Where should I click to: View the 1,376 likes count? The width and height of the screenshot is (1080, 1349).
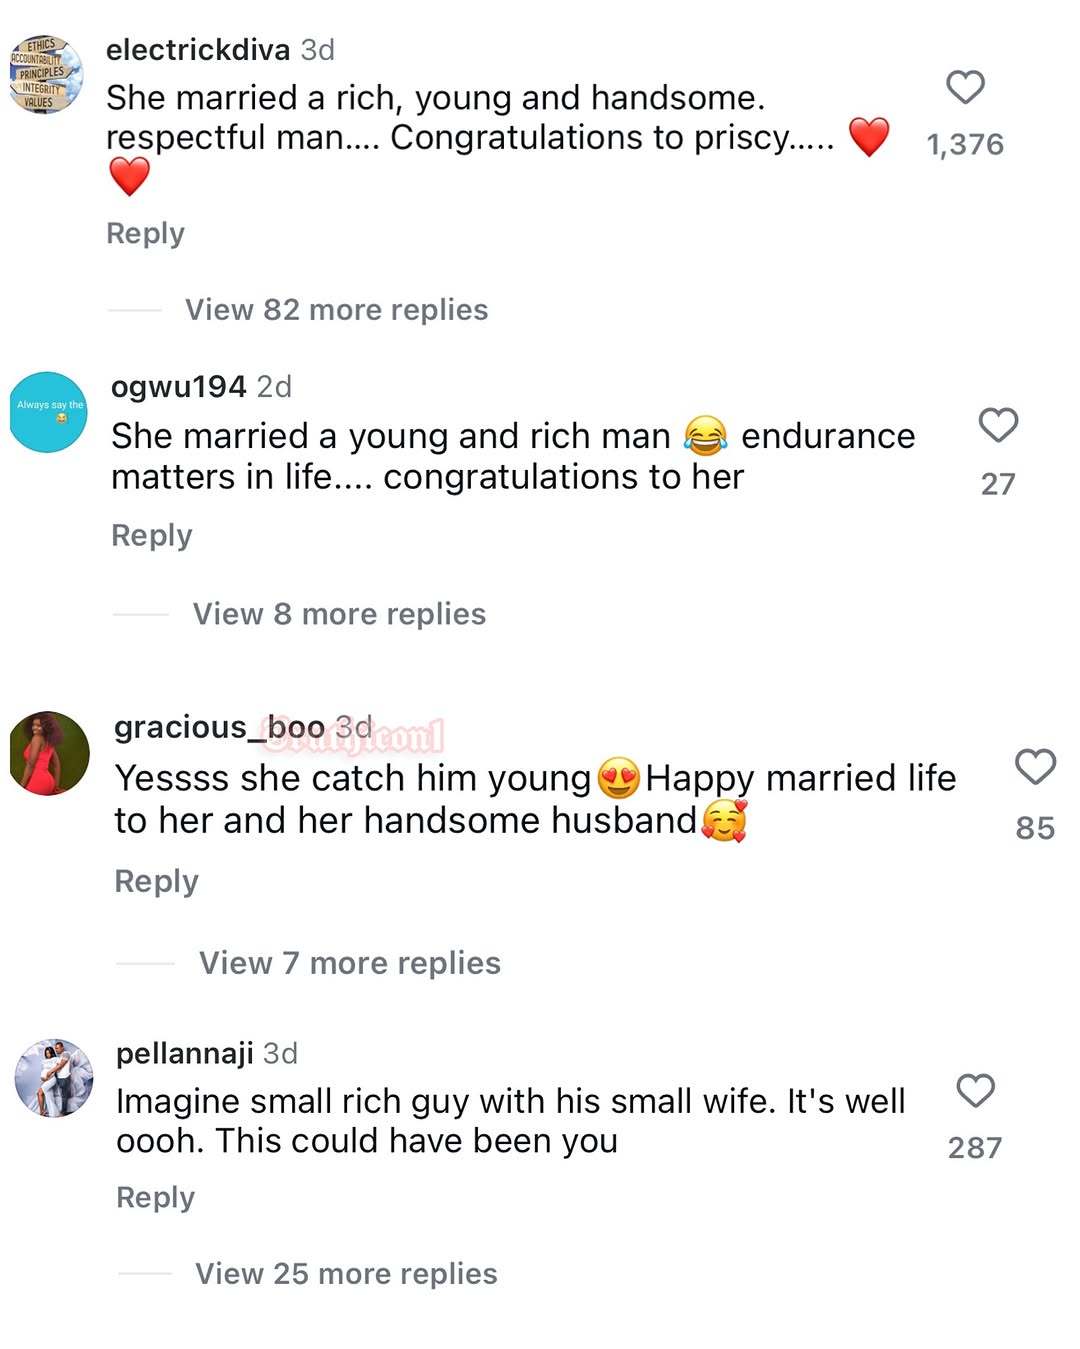coord(965,145)
